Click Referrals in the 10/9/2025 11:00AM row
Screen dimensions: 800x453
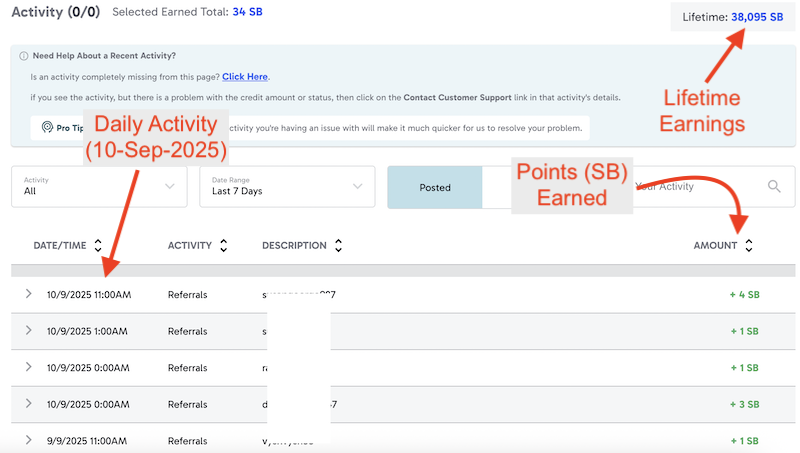(188, 295)
